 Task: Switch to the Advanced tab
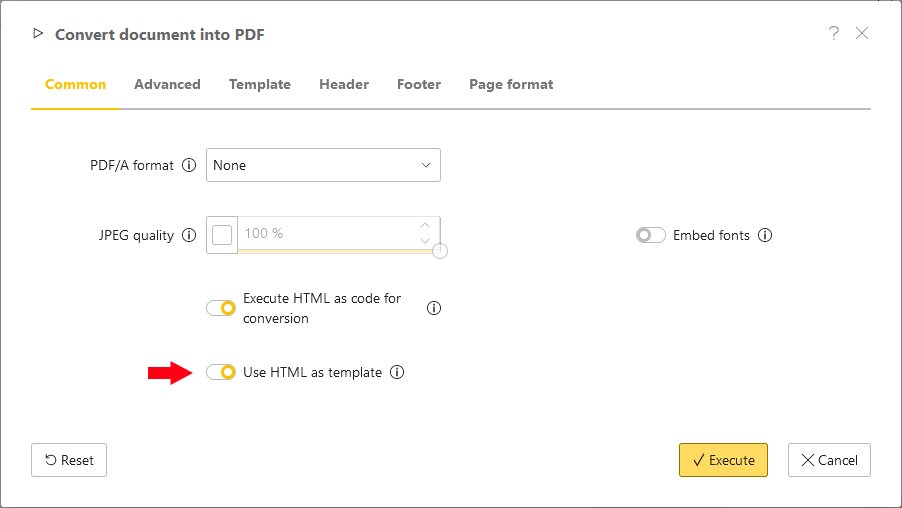coord(167,85)
